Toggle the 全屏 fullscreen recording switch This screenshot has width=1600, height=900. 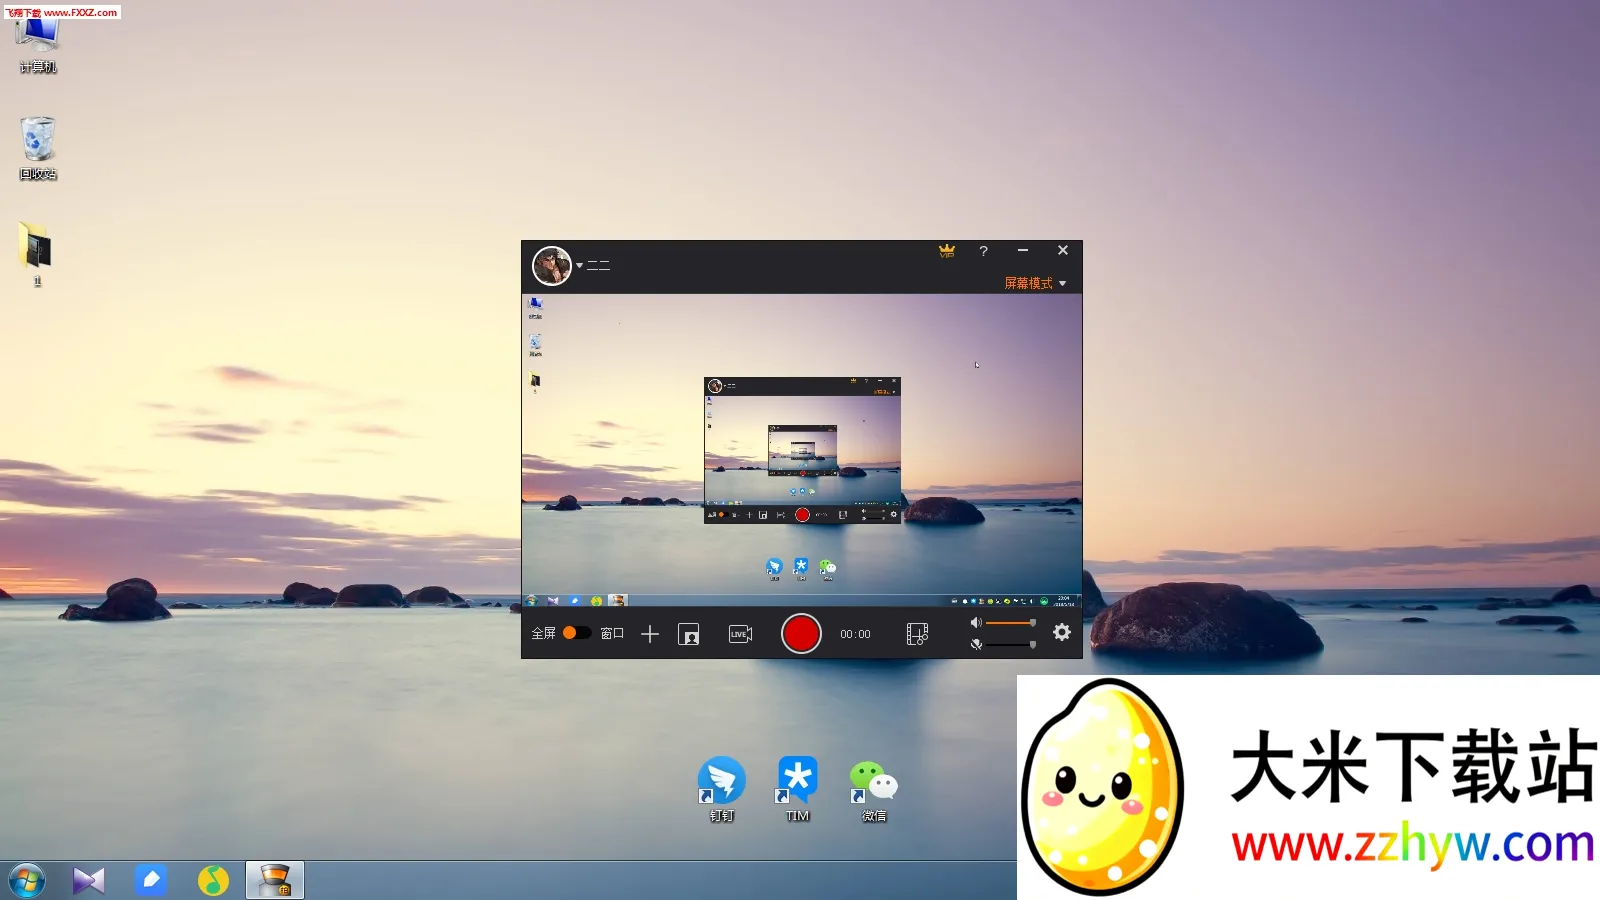click(x=577, y=633)
